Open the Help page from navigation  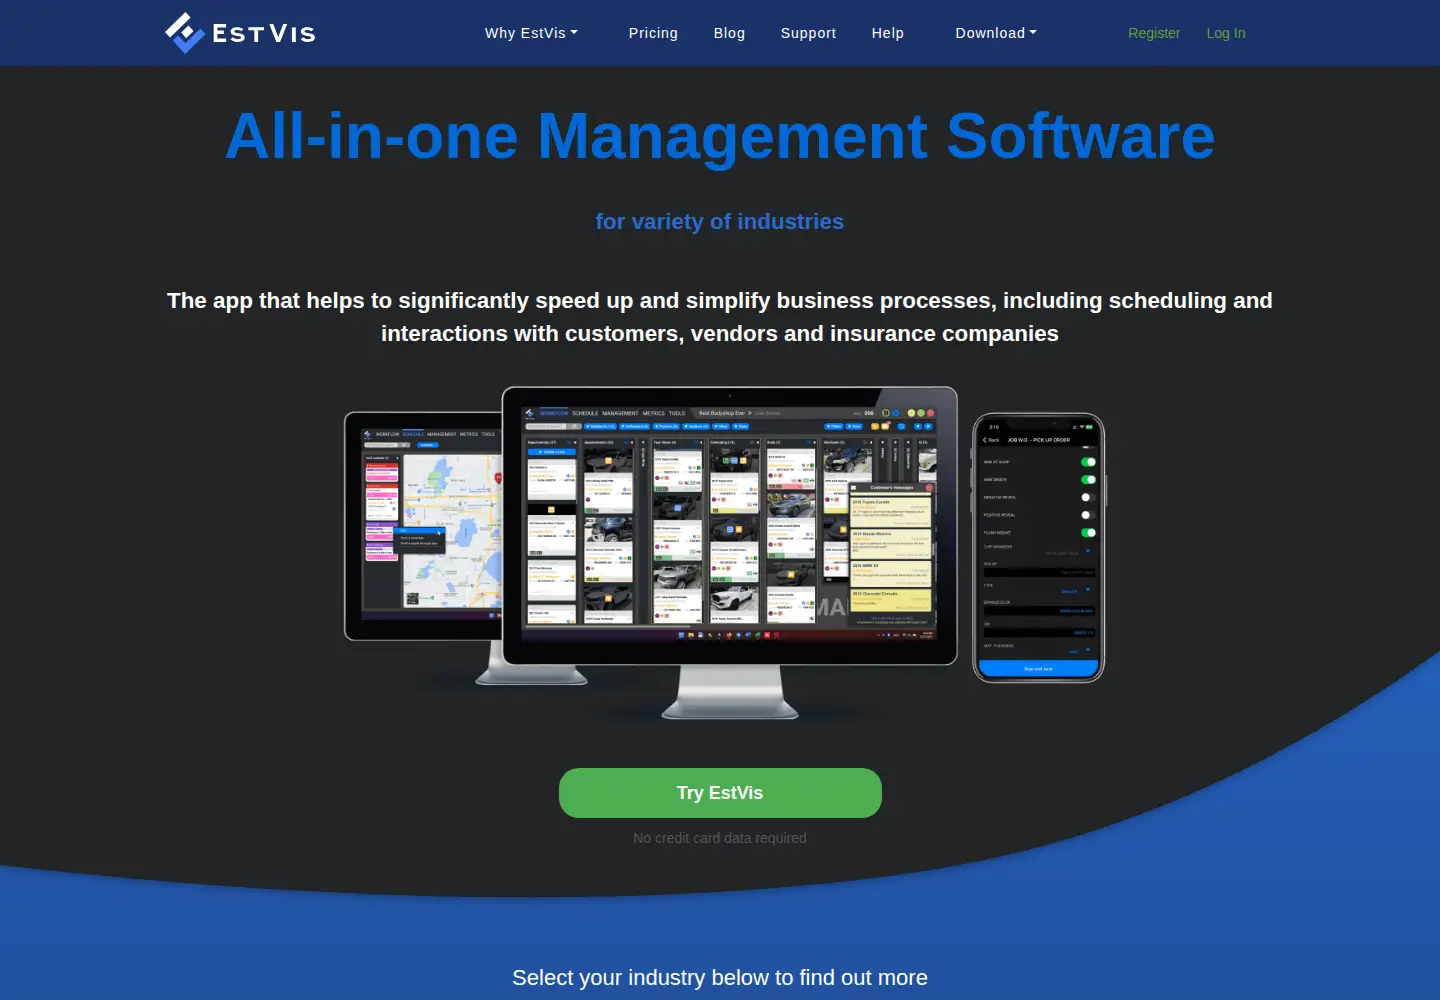tap(887, 33)
